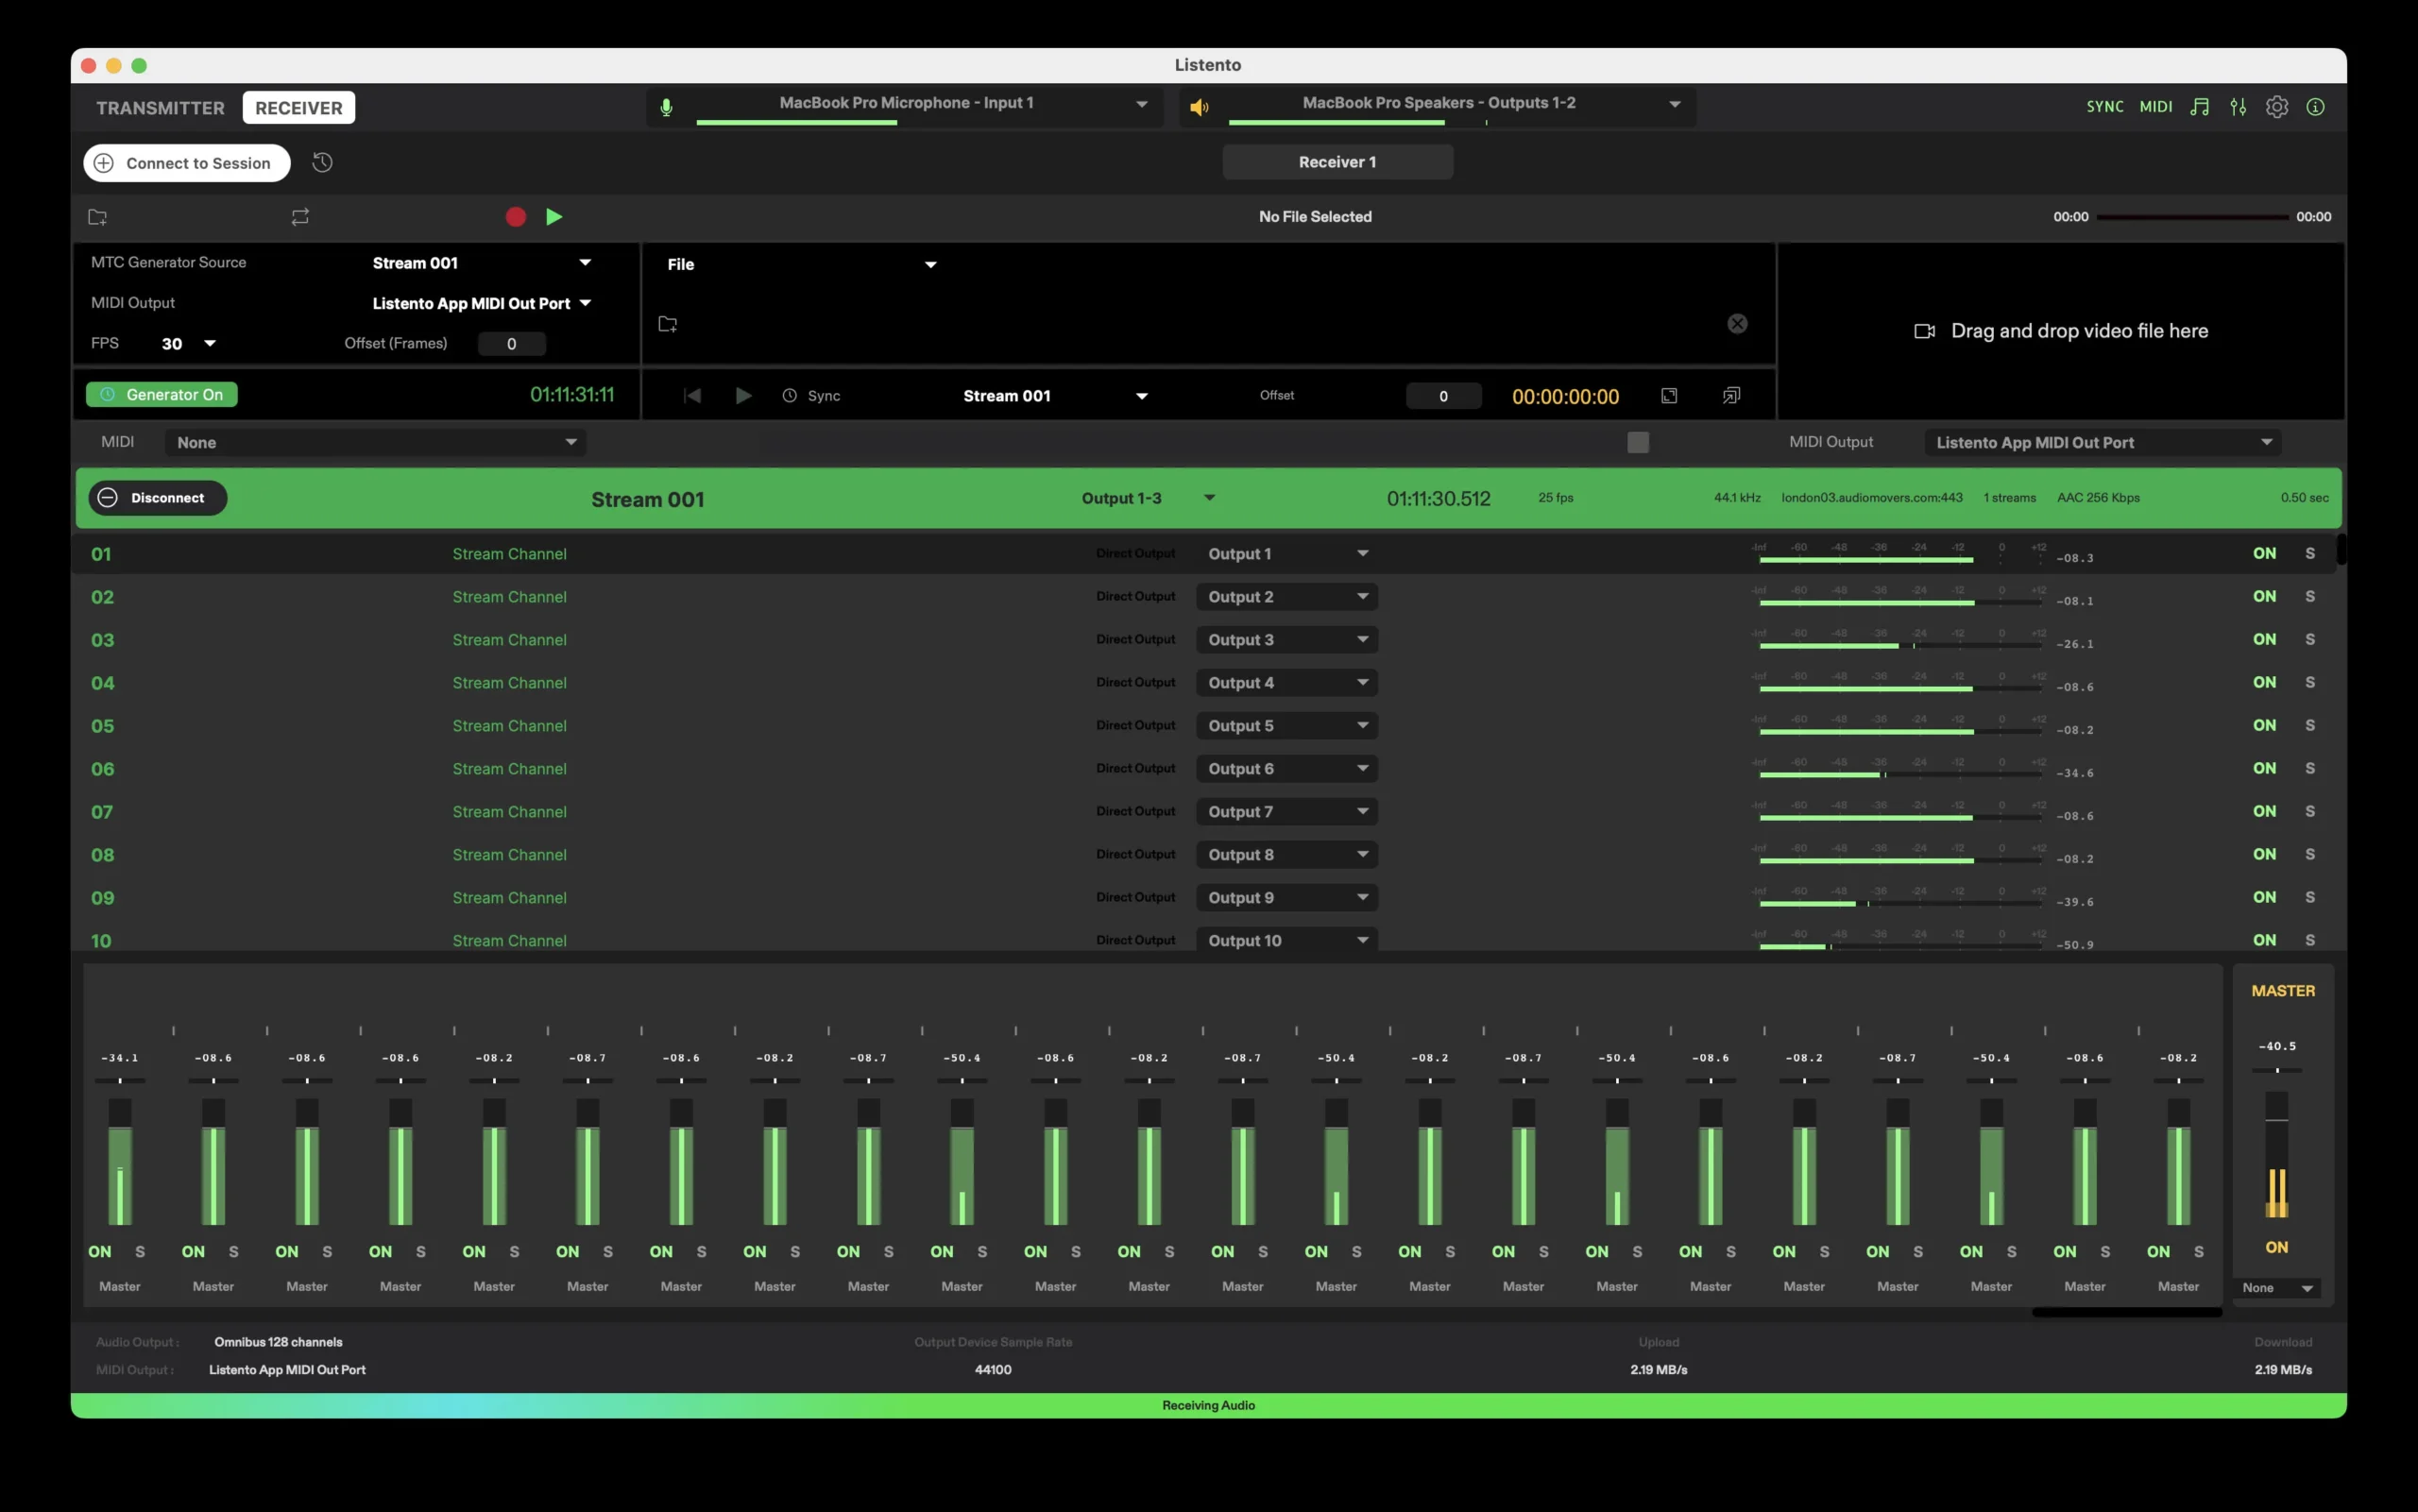Click the grey MIDI stop square

coord(1638,442)
